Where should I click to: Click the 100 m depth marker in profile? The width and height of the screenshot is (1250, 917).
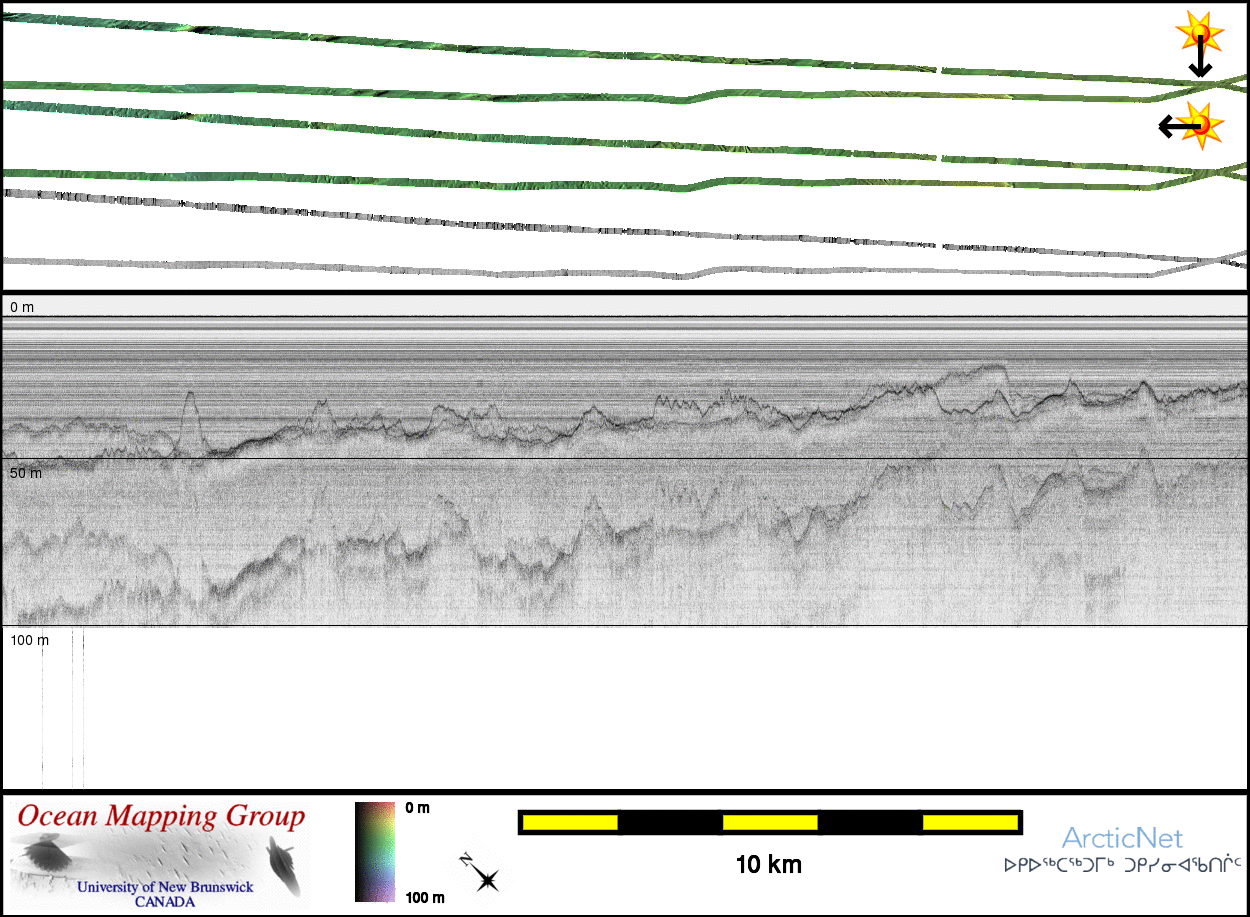click(29, 639)
